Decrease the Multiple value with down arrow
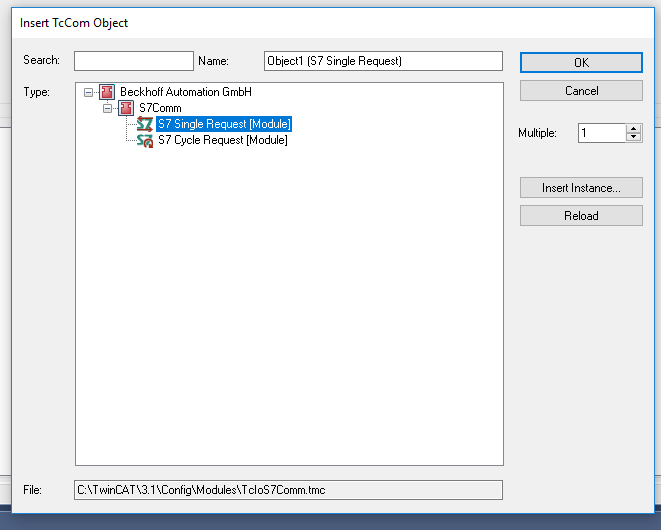The height and width of the screenshot is (530, 661). click(634, 137)
